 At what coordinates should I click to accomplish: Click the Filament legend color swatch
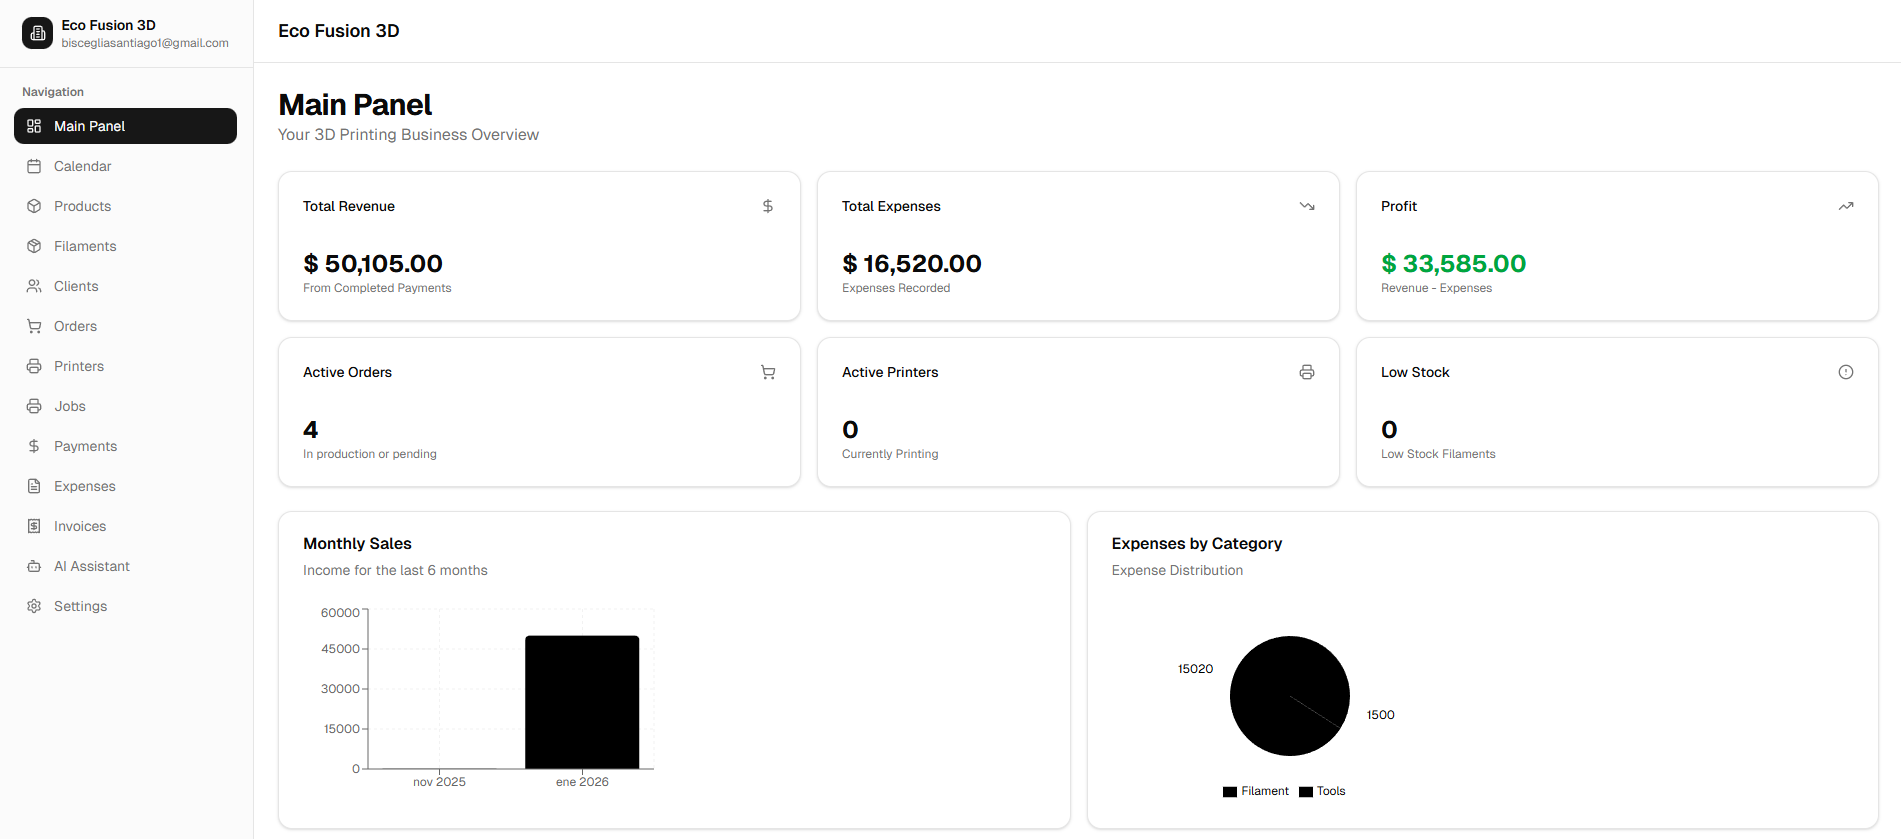[x=1230, y=792]
